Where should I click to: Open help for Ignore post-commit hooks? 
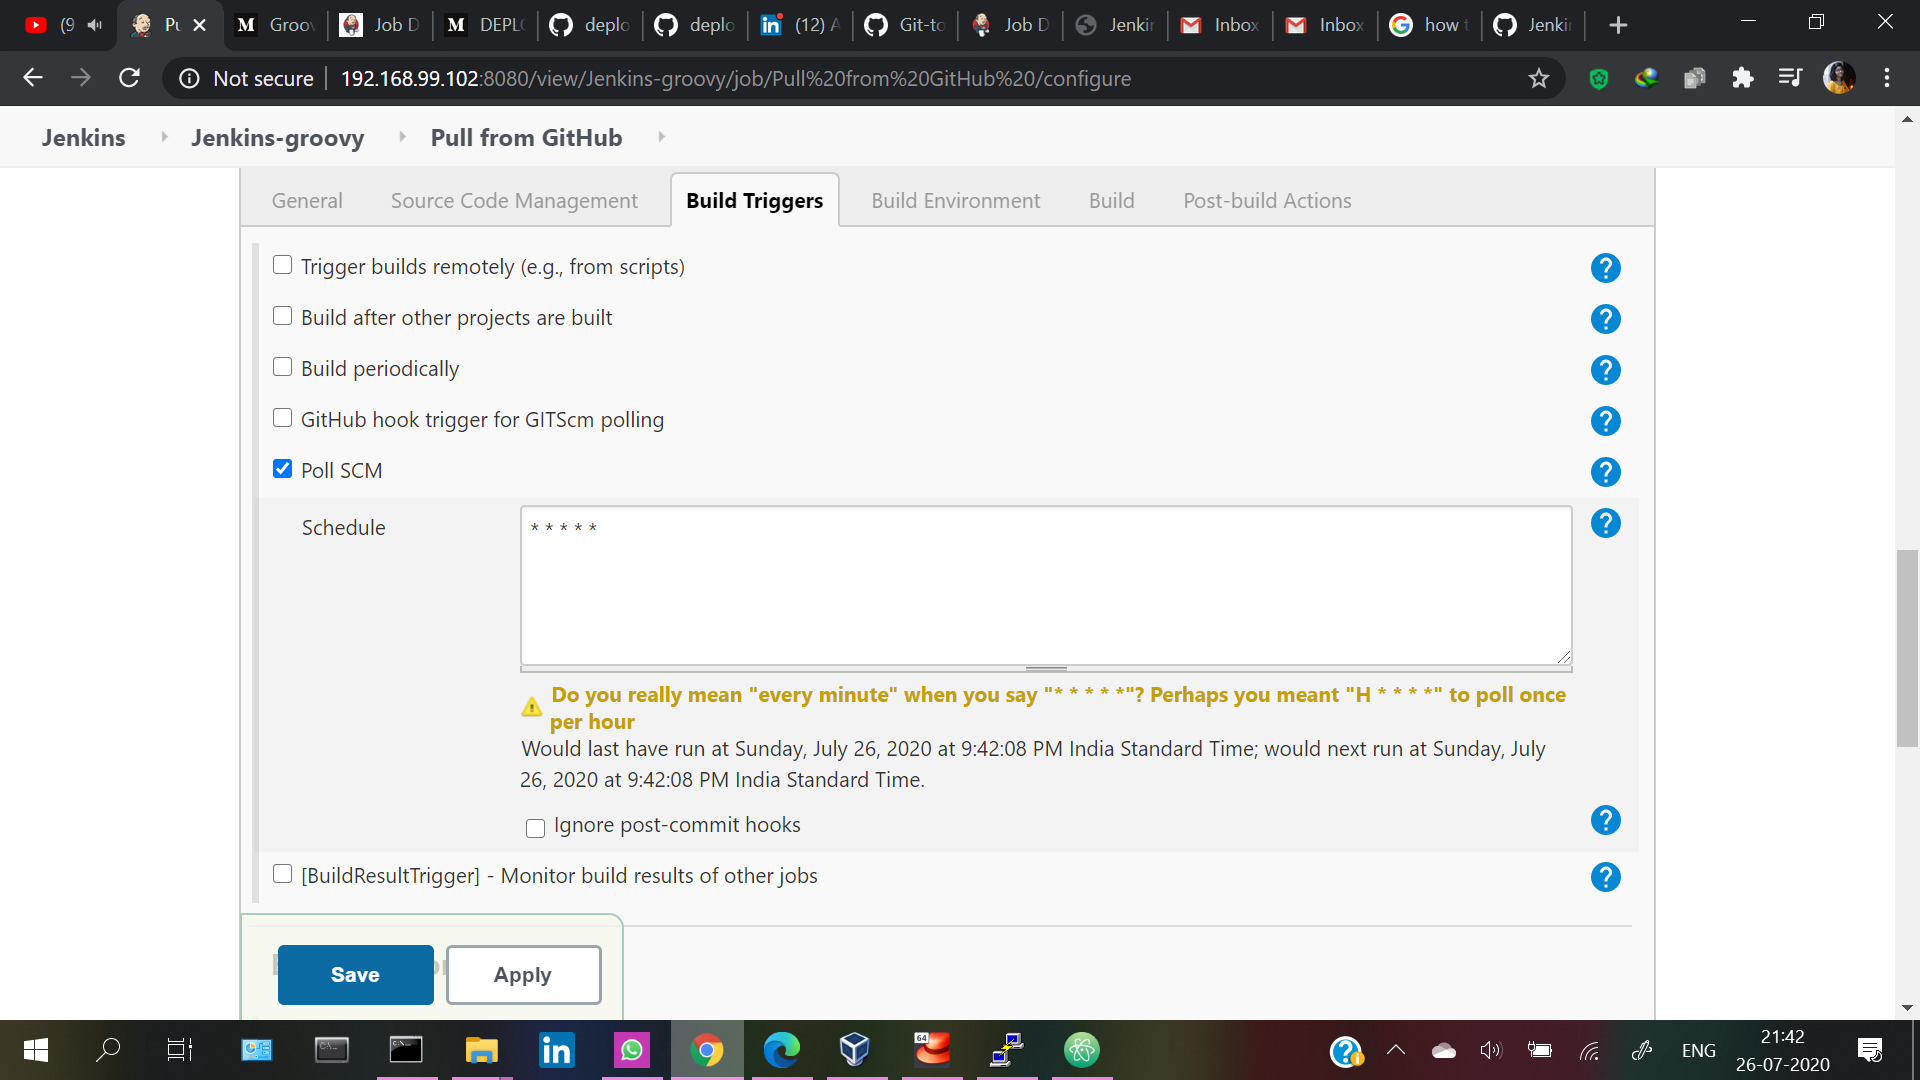tap(1605, 820)
